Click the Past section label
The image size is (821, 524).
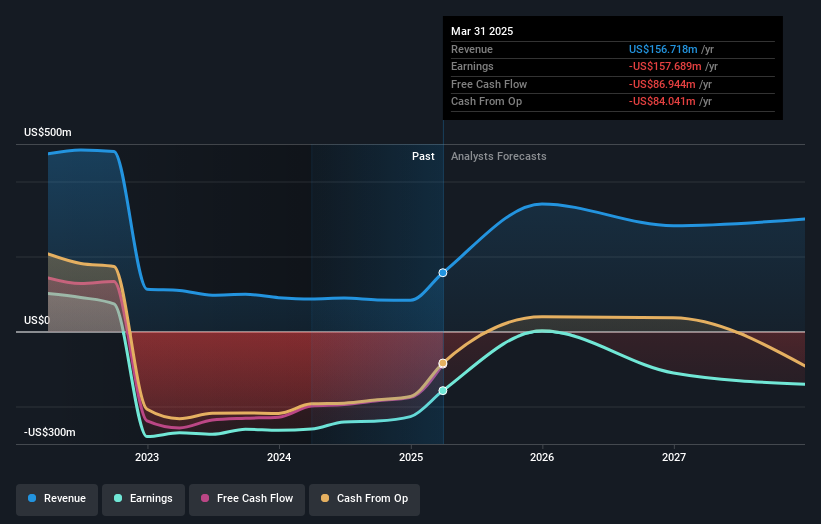click(x=423, y=157)
